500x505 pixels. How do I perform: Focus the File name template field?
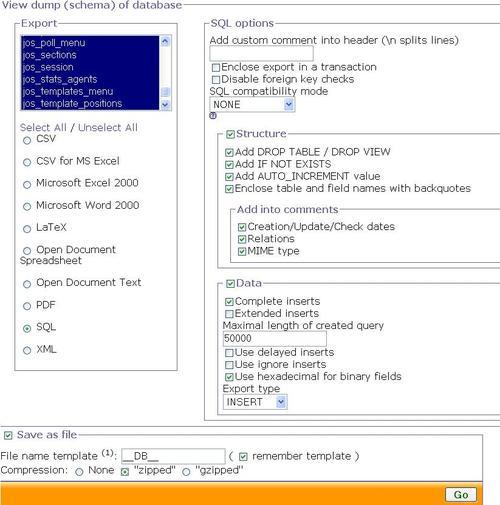173,456
